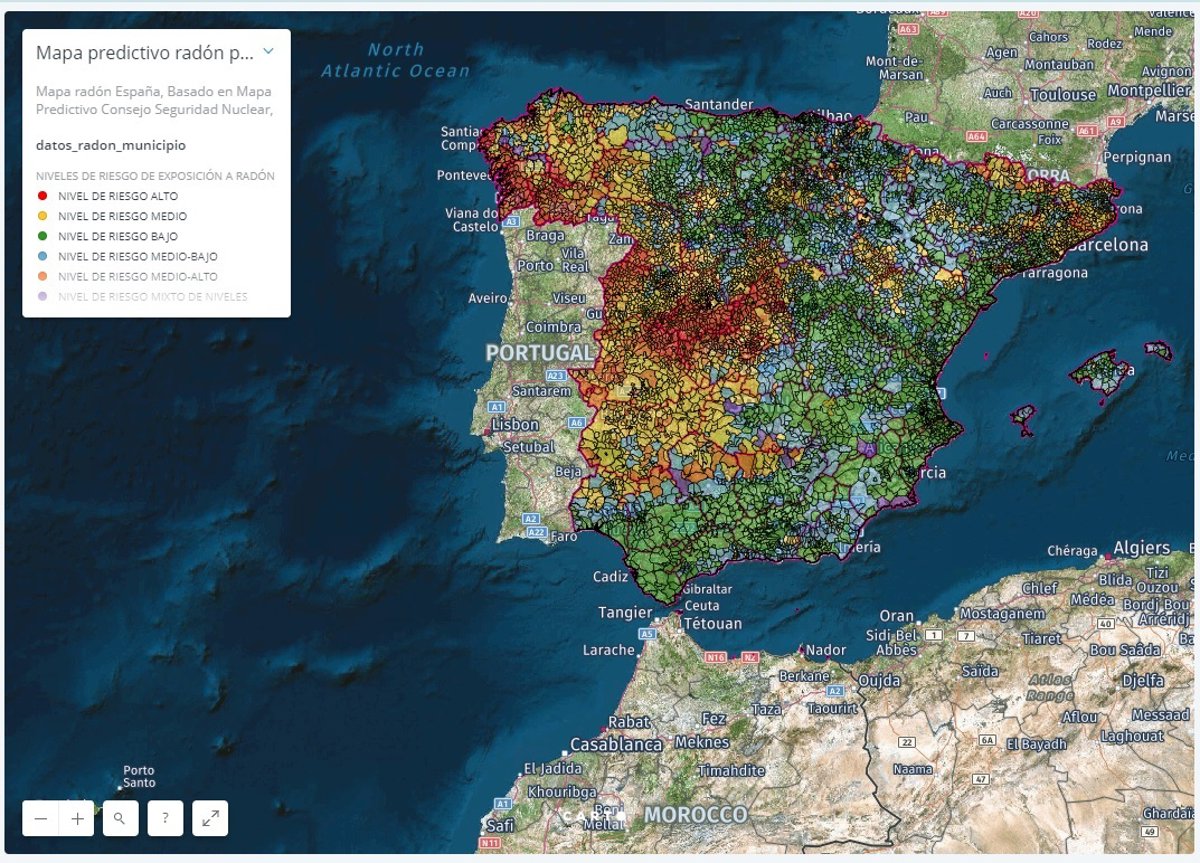Open the map search magnifier tool

pos(120,818)
